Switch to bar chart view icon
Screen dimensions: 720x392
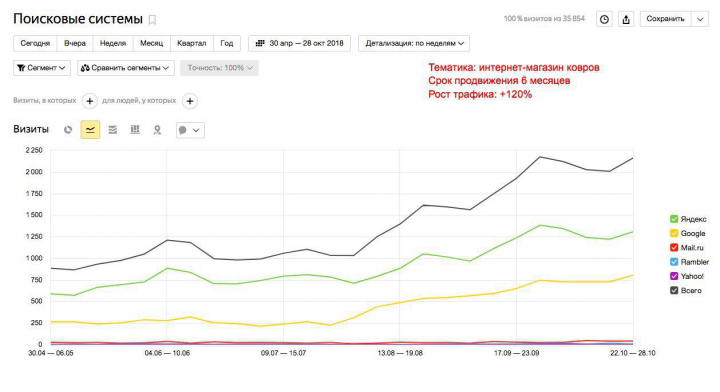[x=135, y=130]
